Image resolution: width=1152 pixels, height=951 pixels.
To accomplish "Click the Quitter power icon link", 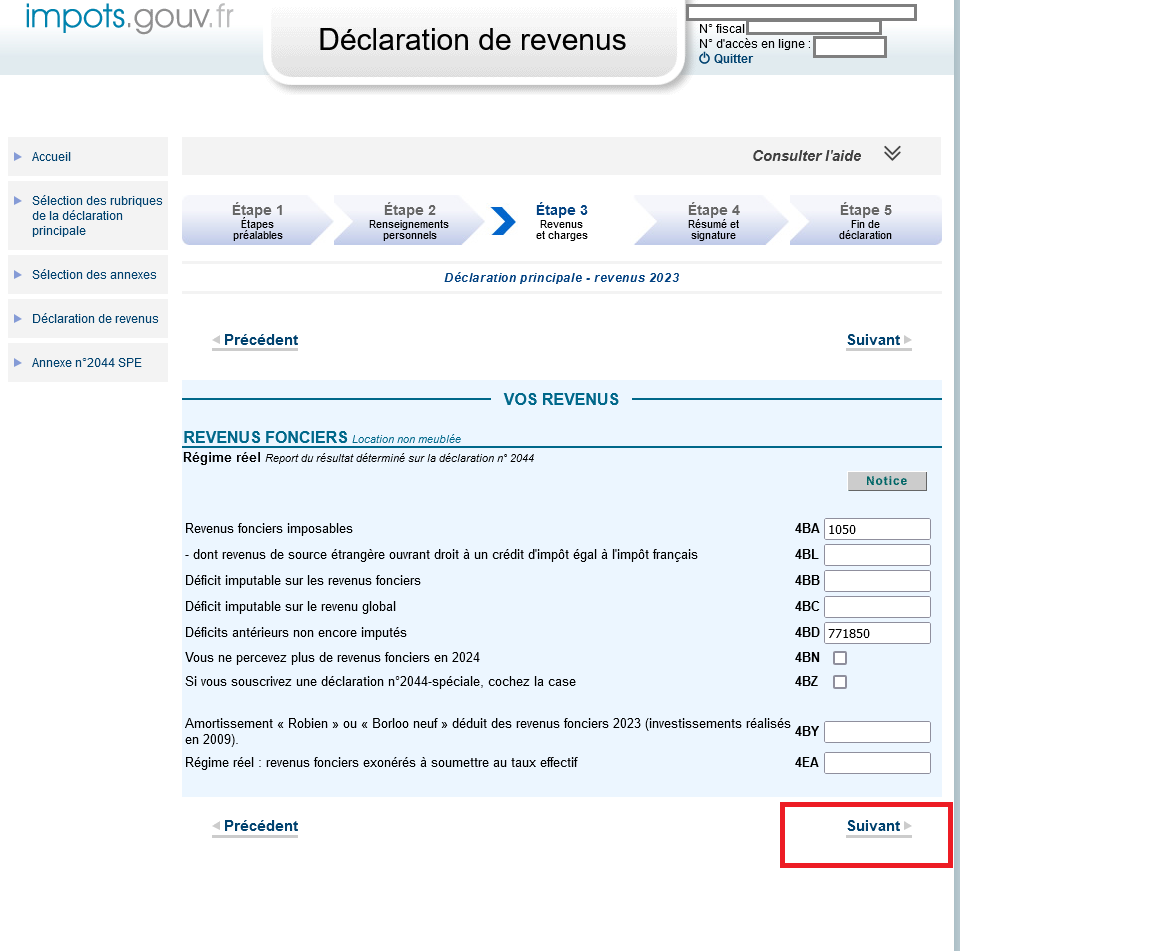I will point(726,59).
